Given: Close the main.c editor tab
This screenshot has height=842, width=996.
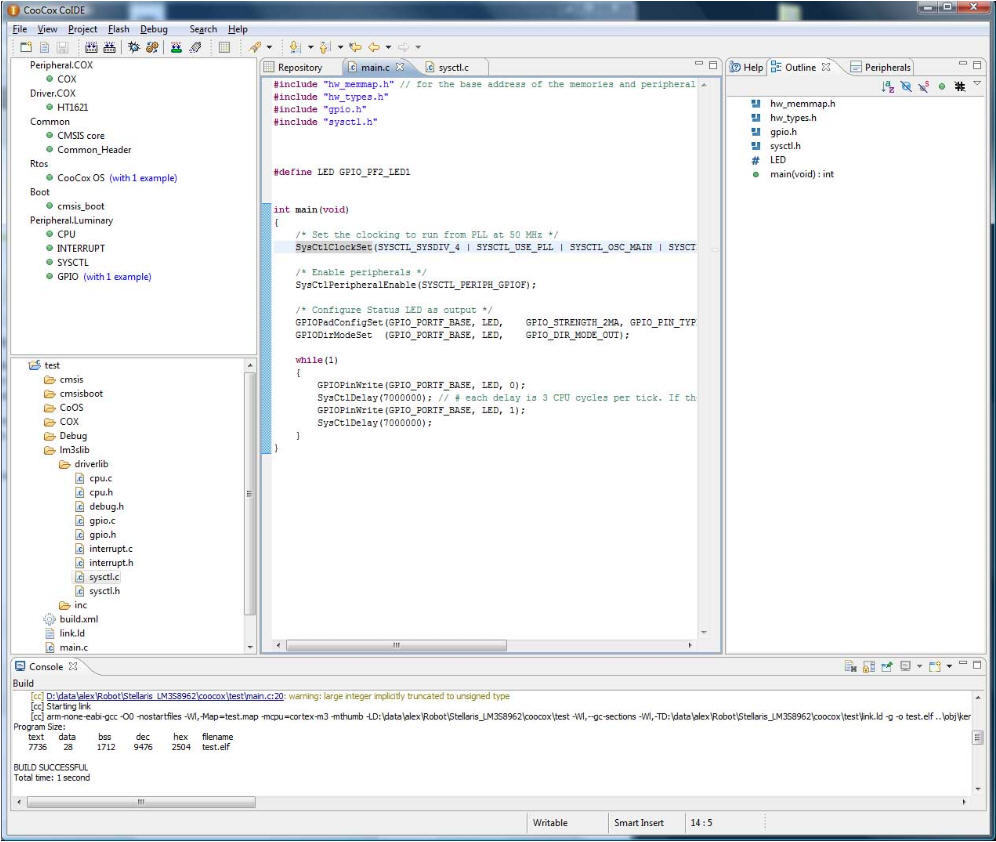Looking at the screenshot, I should pos(400,67).
